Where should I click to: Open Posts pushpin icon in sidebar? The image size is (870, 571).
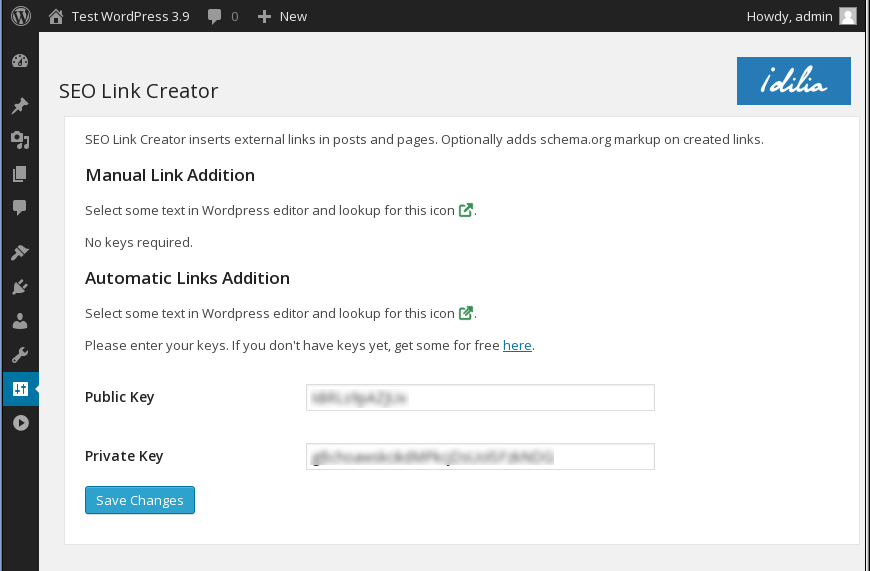[x=20, y=105]
